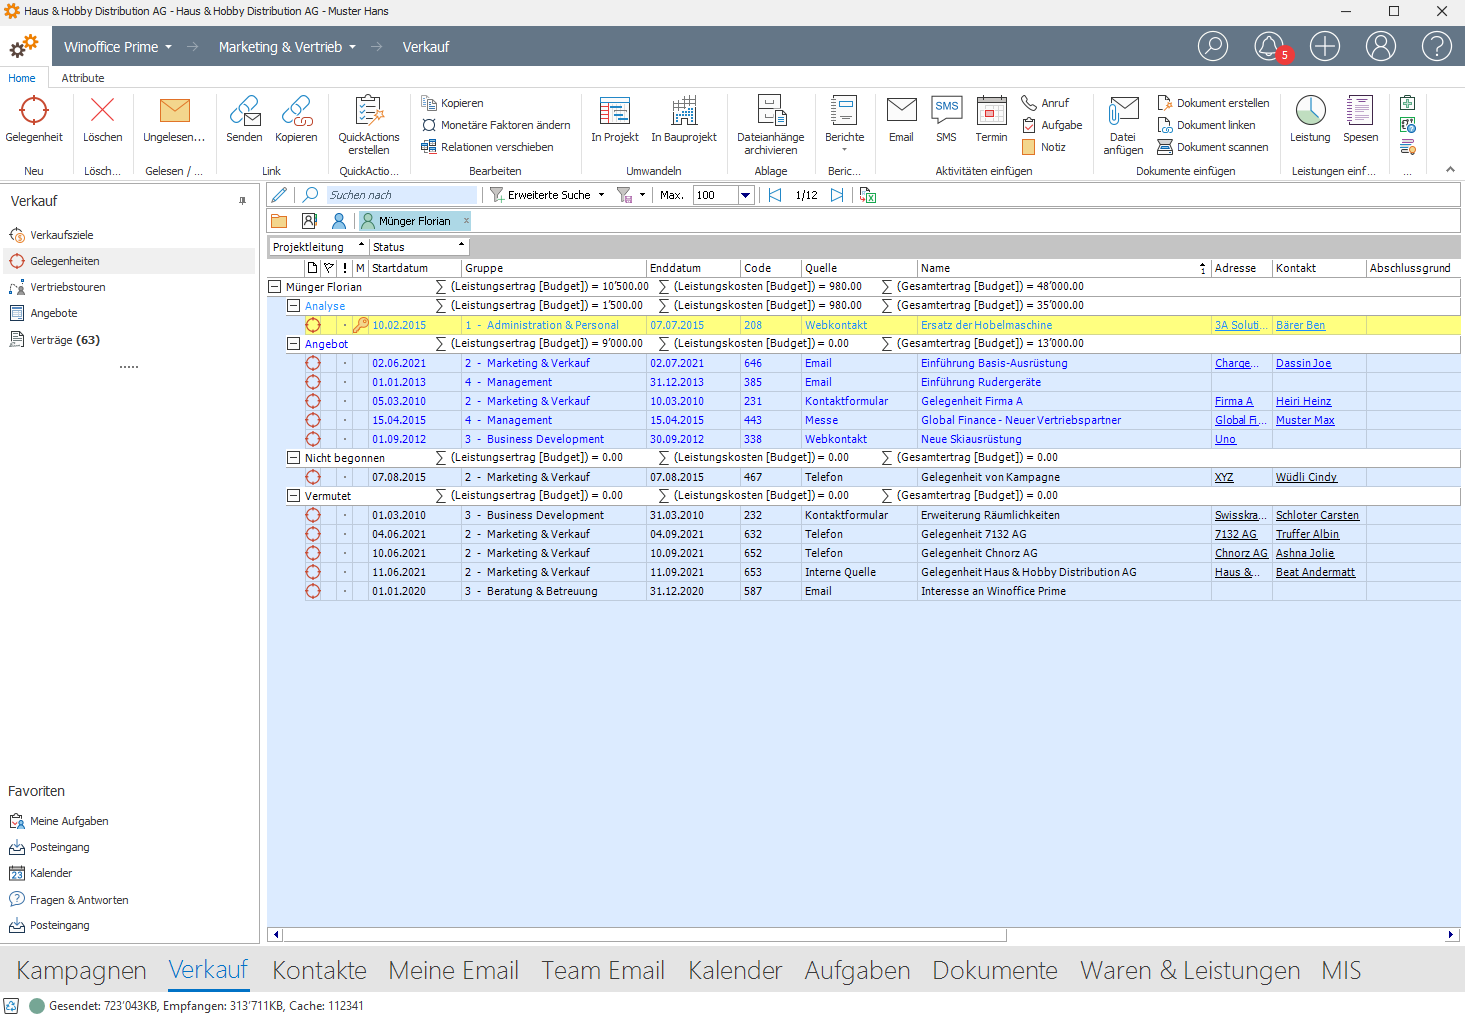Switch to the Home ribbon tab
This screenshot has height=1018, width=1465.
tap(22, 78)
